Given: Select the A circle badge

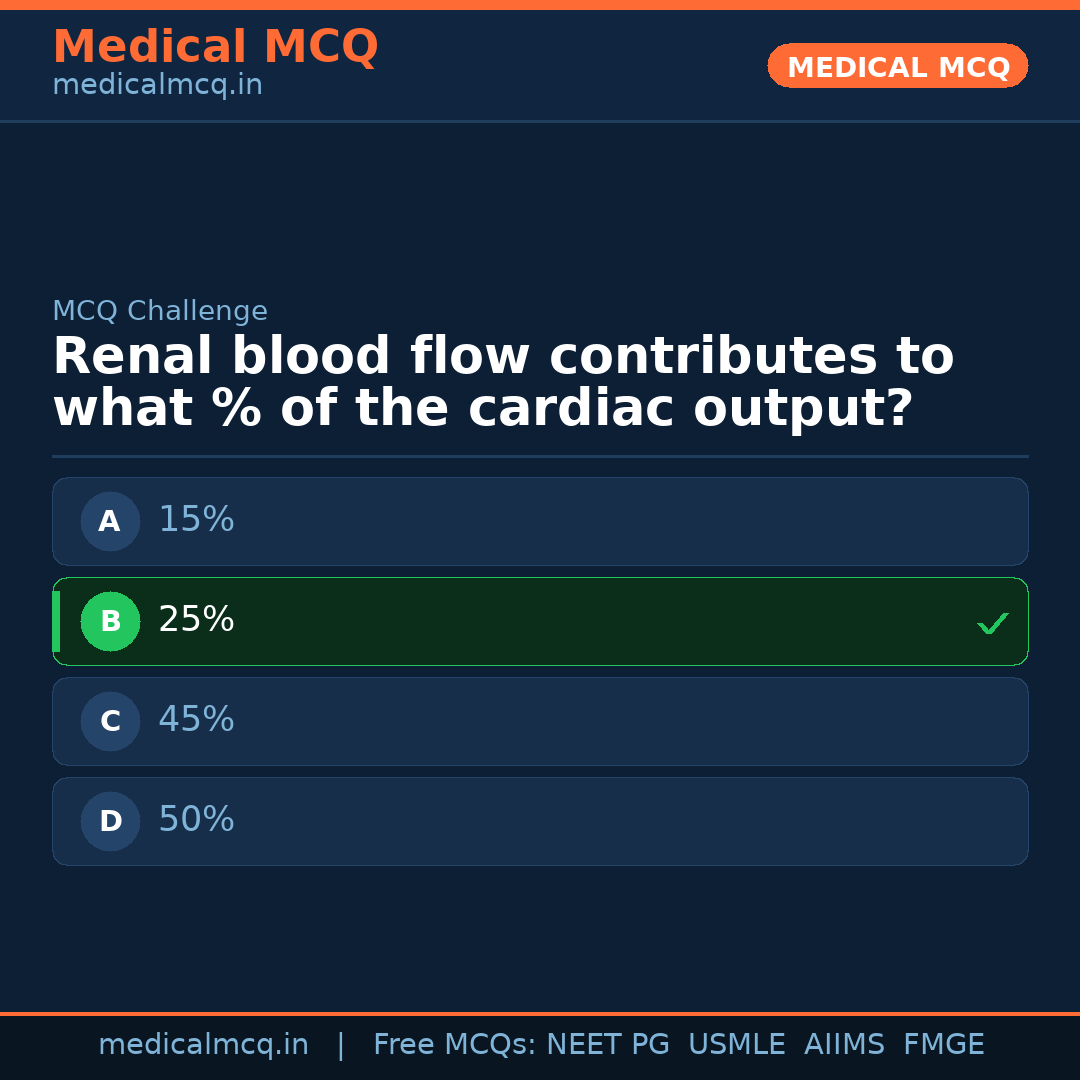Looking at the screenshot, I should (x=110, y=521).
